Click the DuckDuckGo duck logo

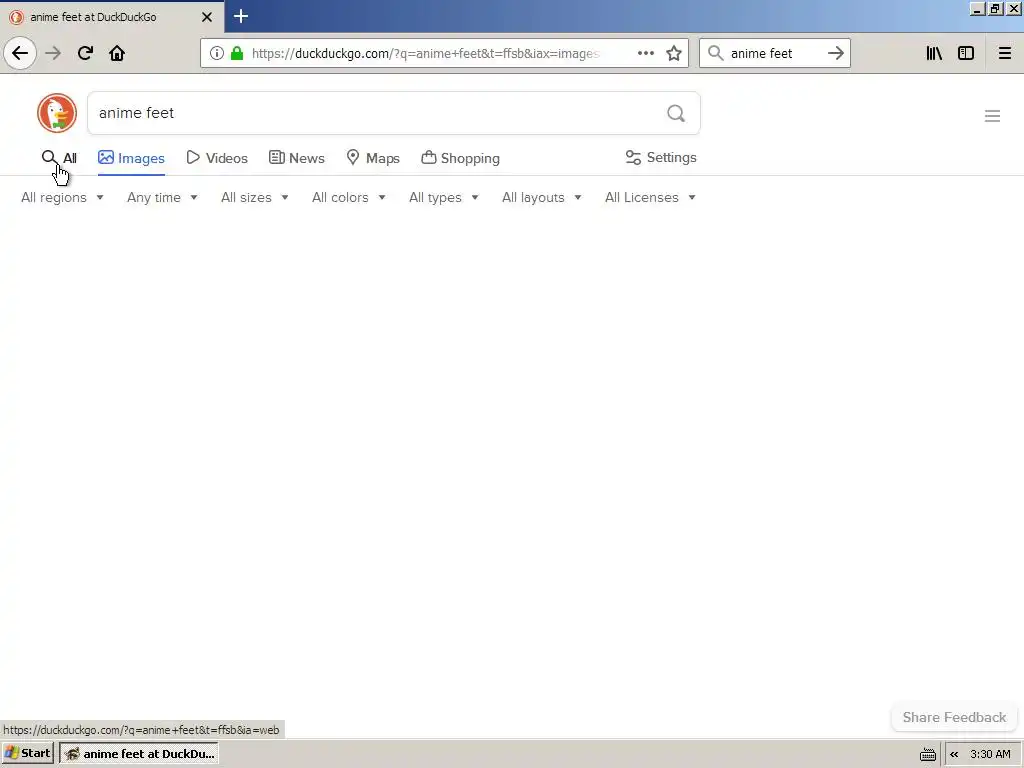[x=57, y=113]
